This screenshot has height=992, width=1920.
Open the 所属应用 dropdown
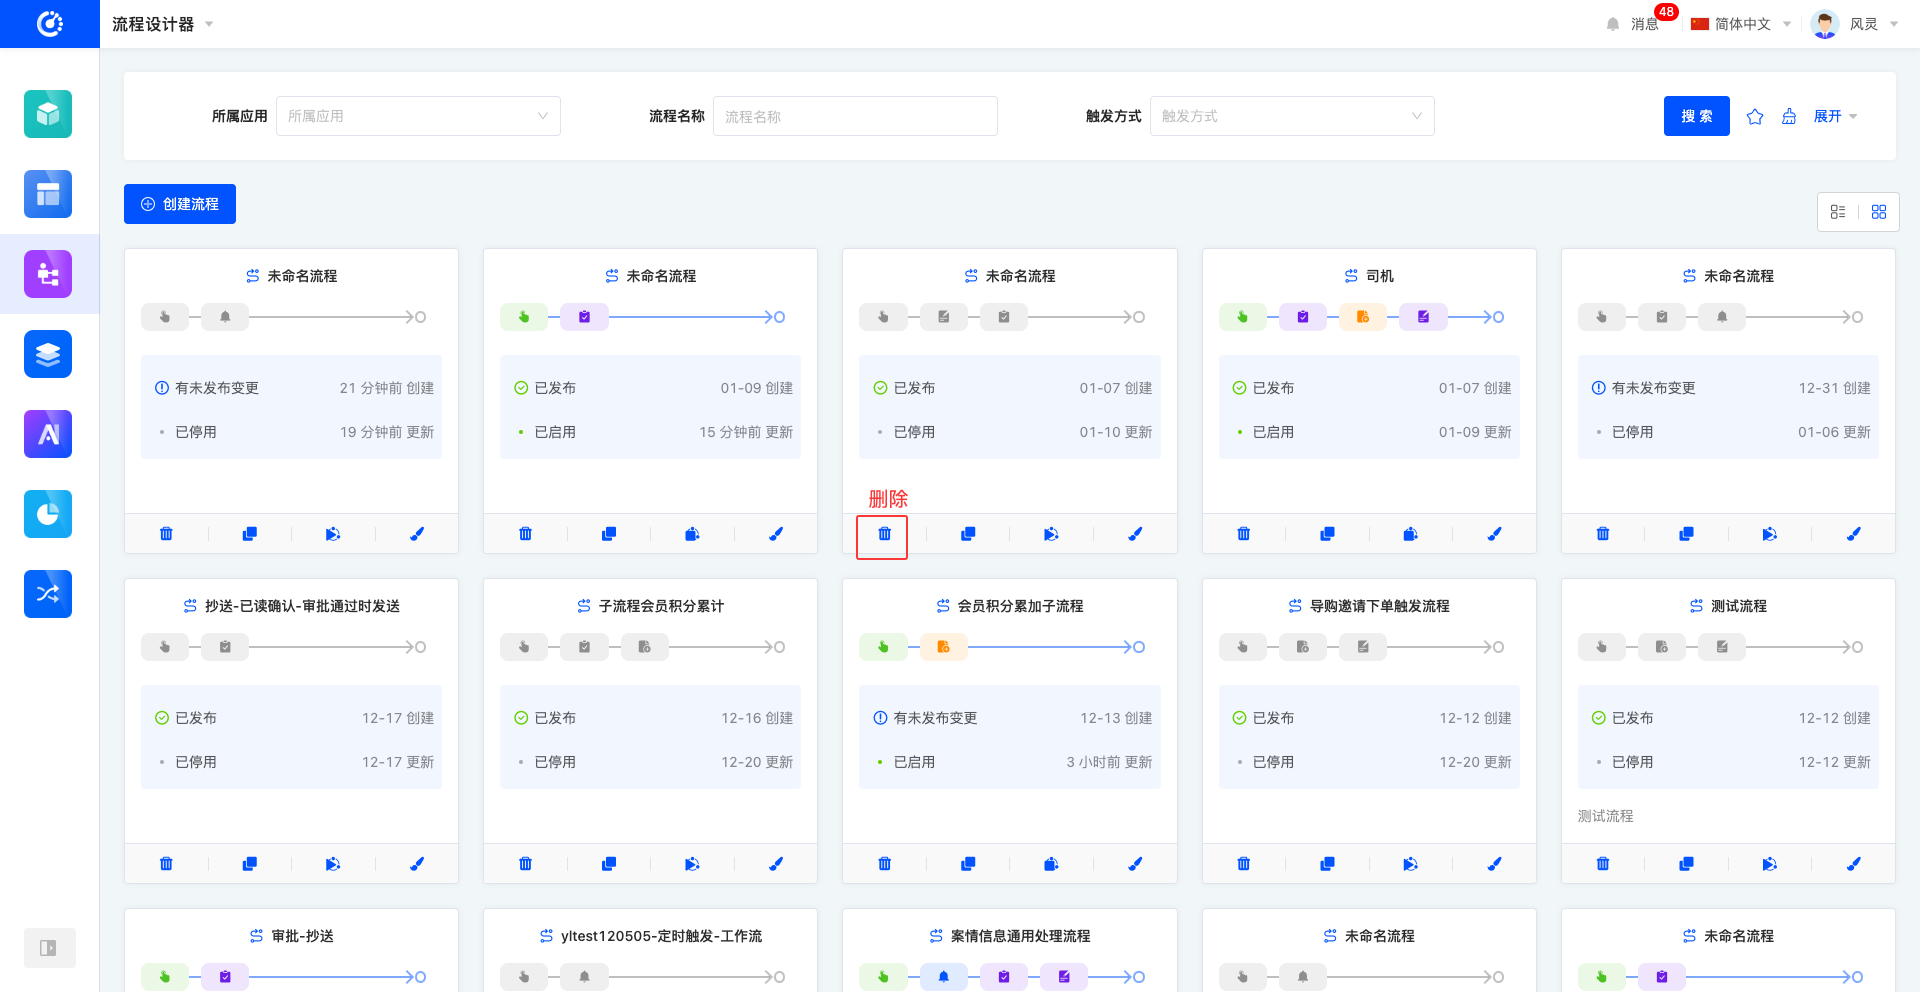pos(418,116)
